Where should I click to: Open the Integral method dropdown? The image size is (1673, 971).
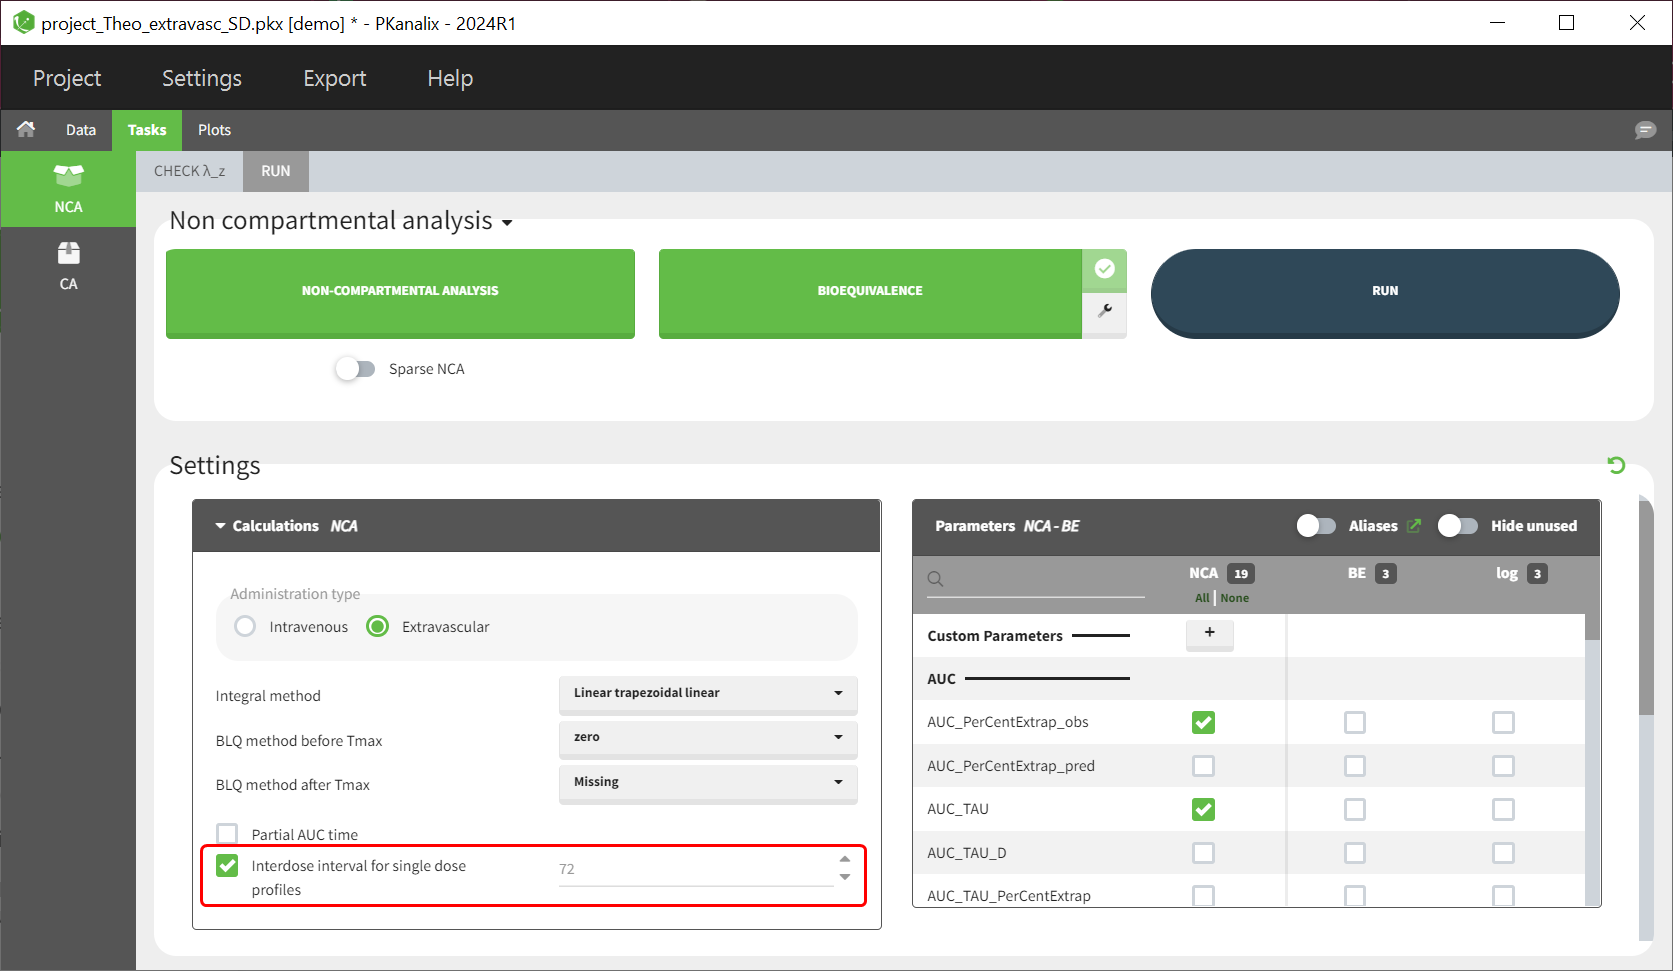707,693
